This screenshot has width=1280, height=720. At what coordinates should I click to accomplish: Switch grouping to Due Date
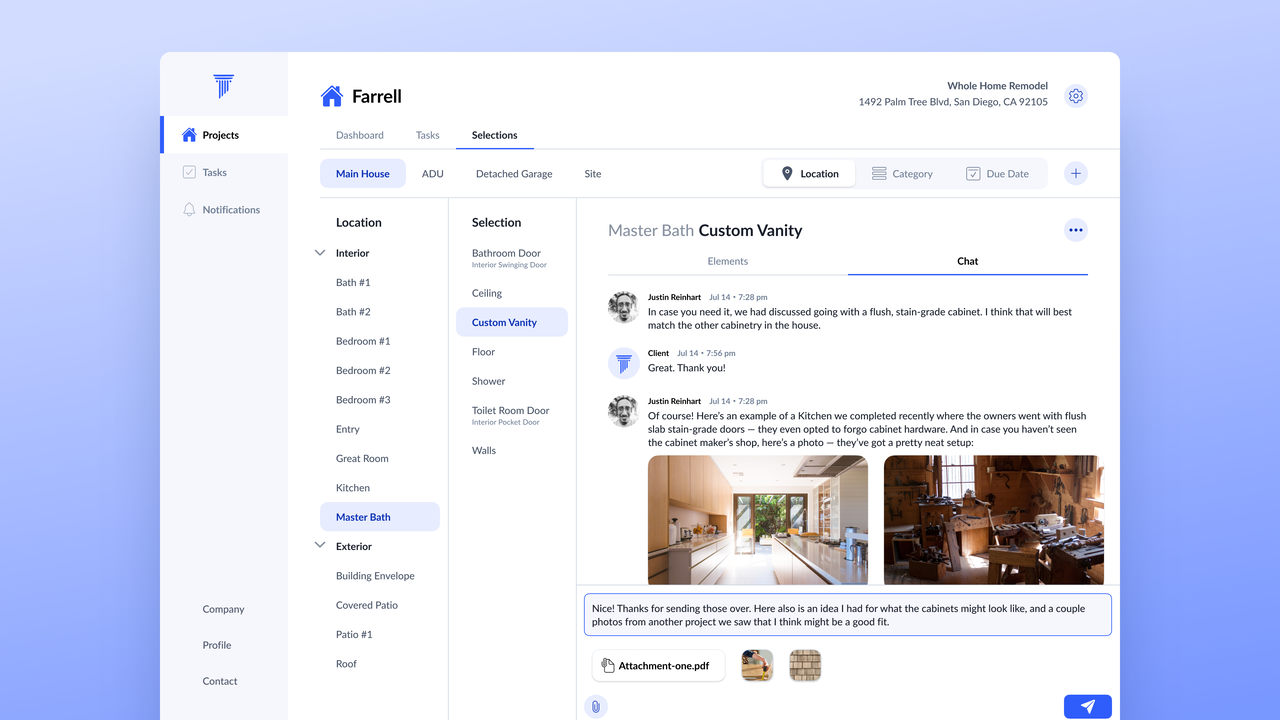(997, 174)
